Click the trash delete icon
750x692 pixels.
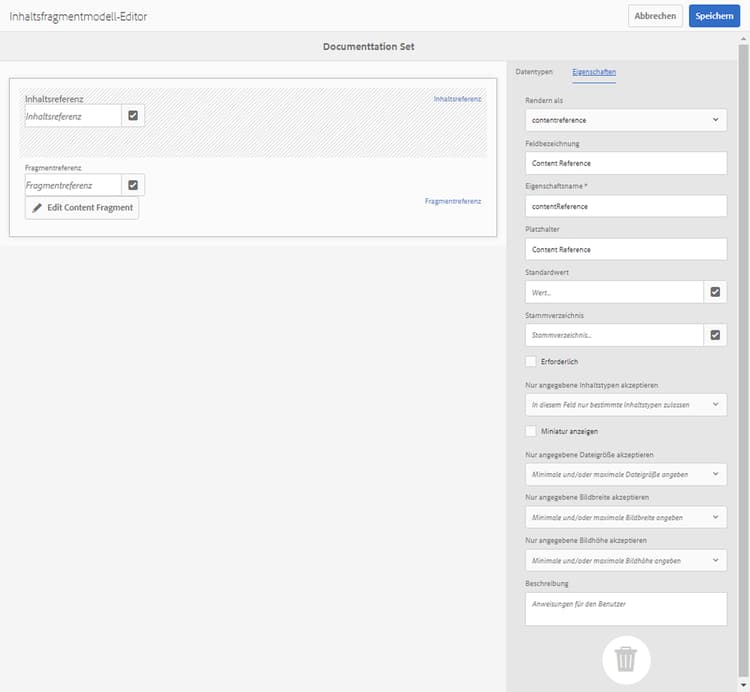click(x=626, y=659)
